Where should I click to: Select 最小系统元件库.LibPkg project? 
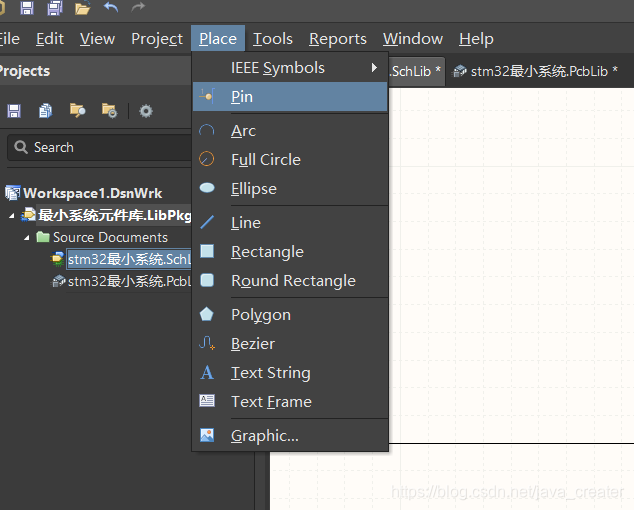[x=115, y=215]
